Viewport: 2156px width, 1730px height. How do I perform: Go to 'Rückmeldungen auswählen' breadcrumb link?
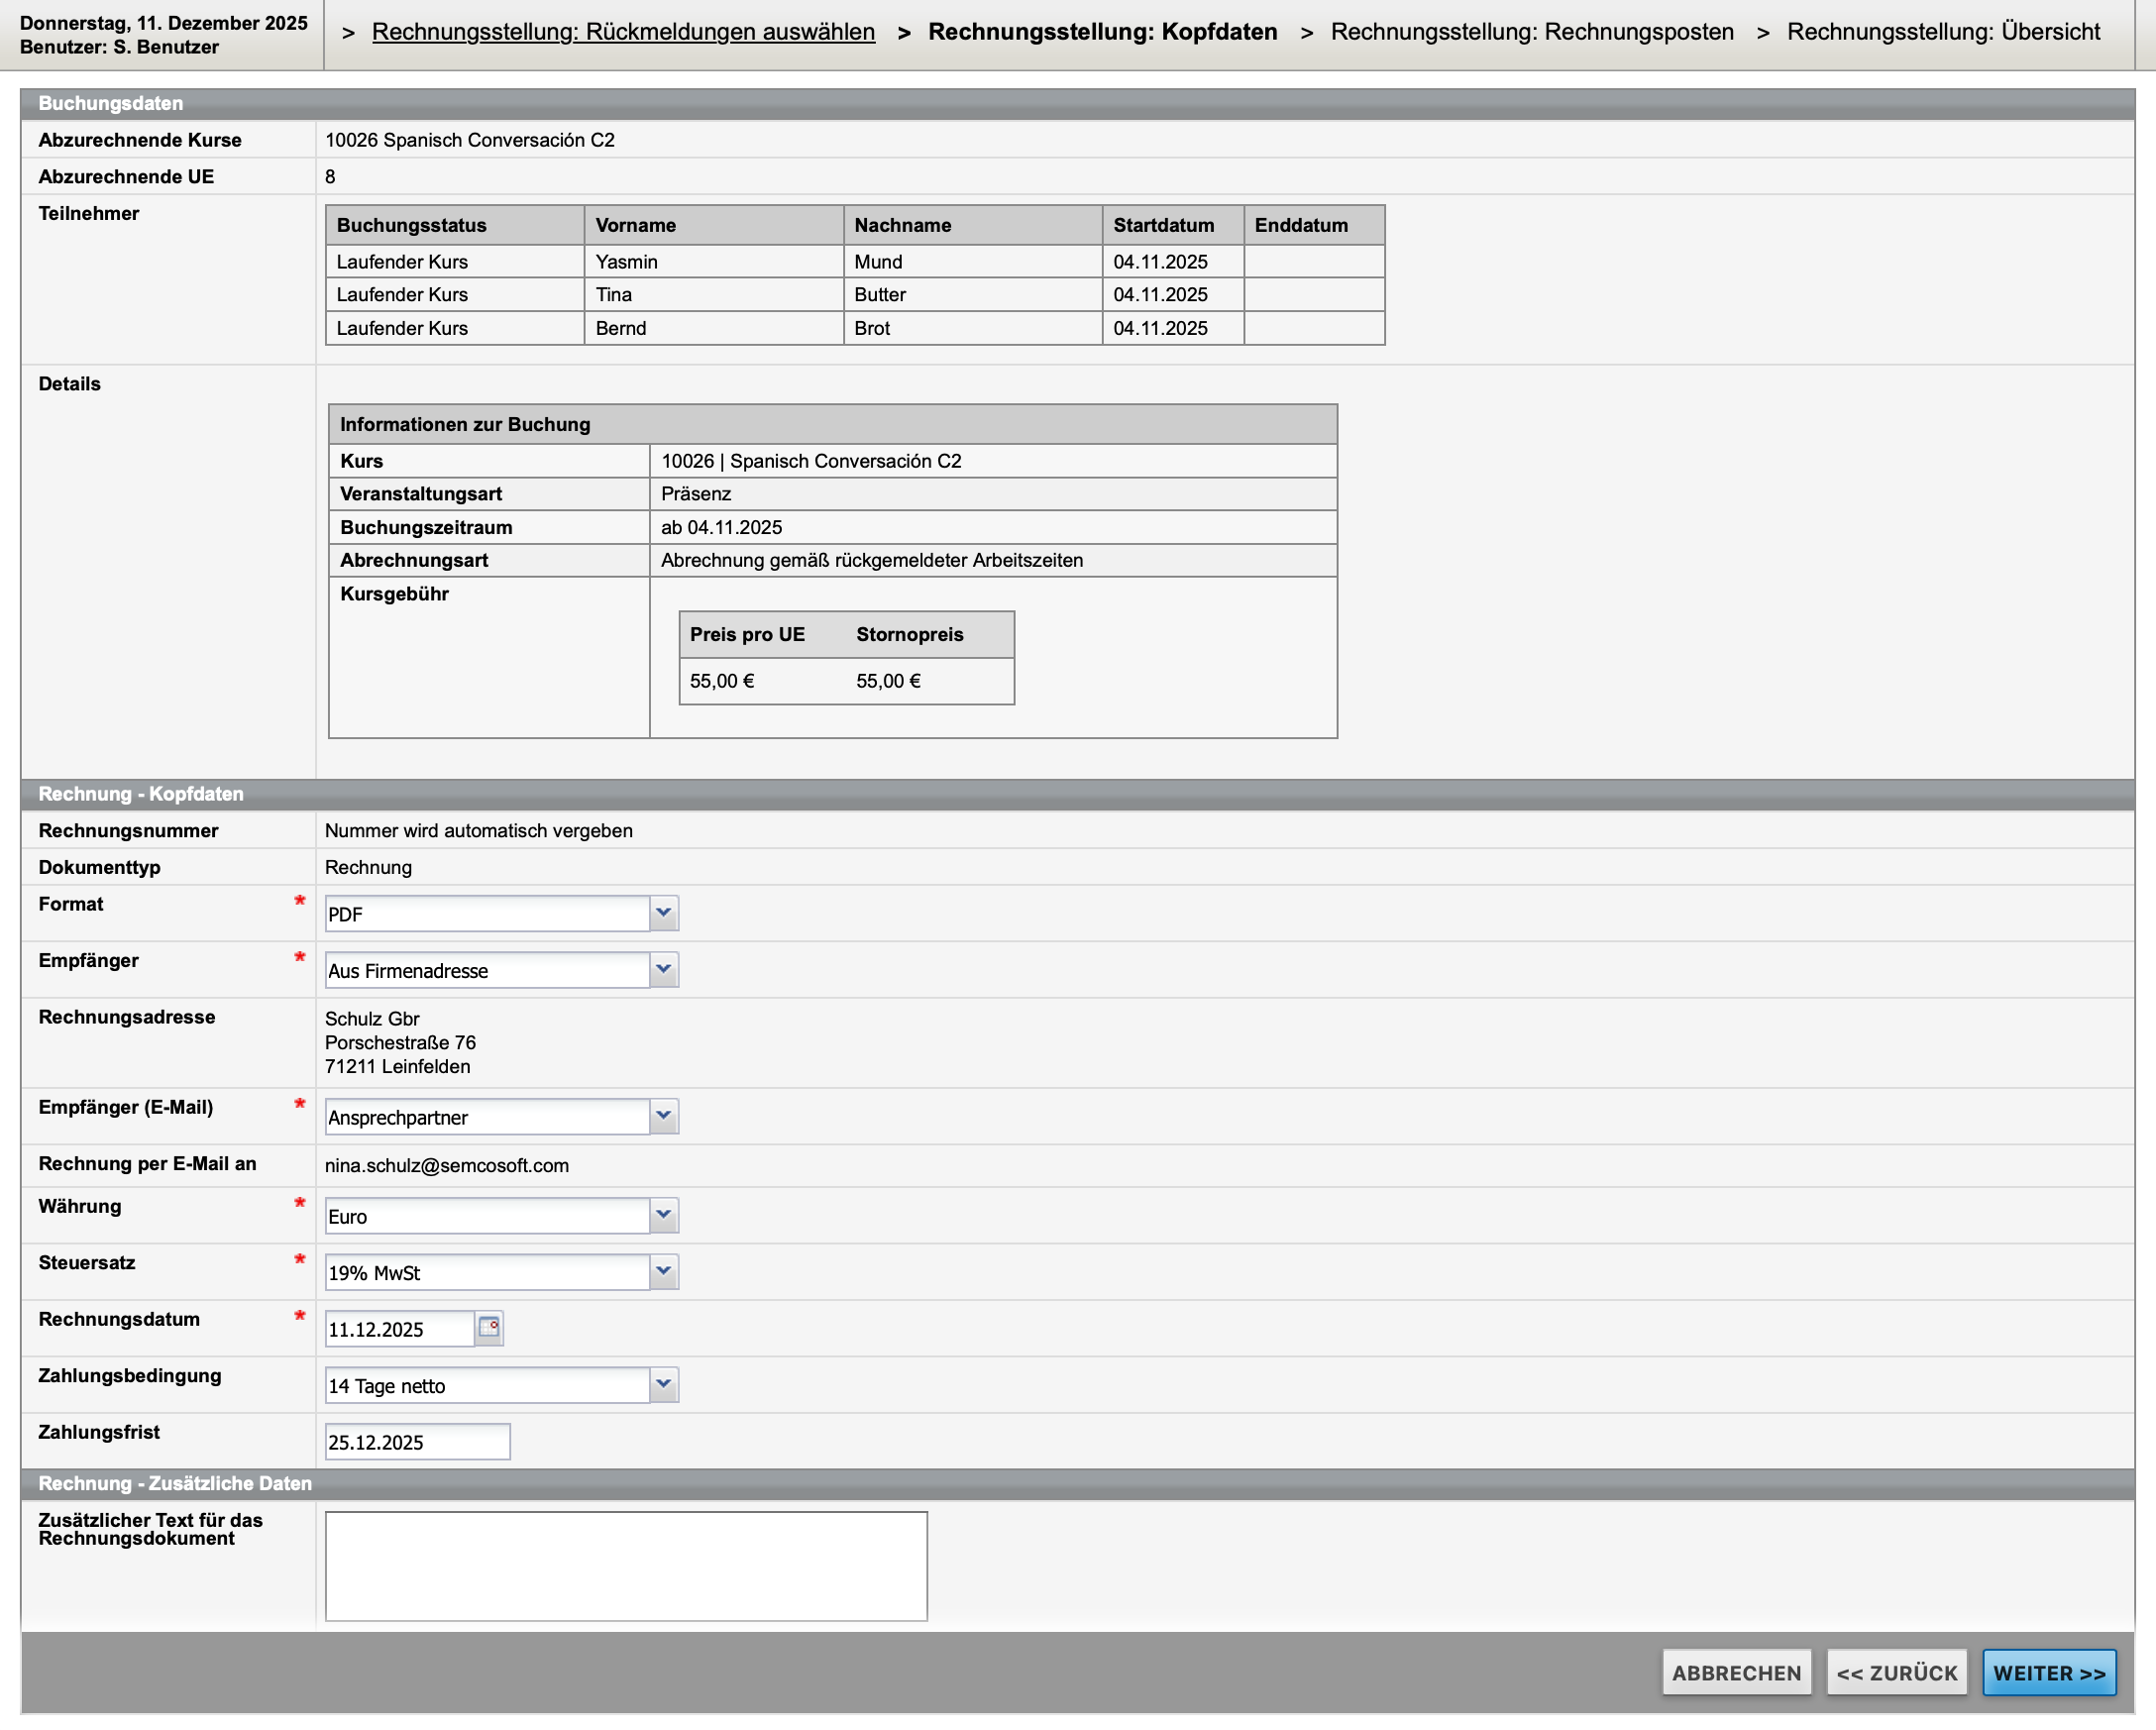click(623, 32)
